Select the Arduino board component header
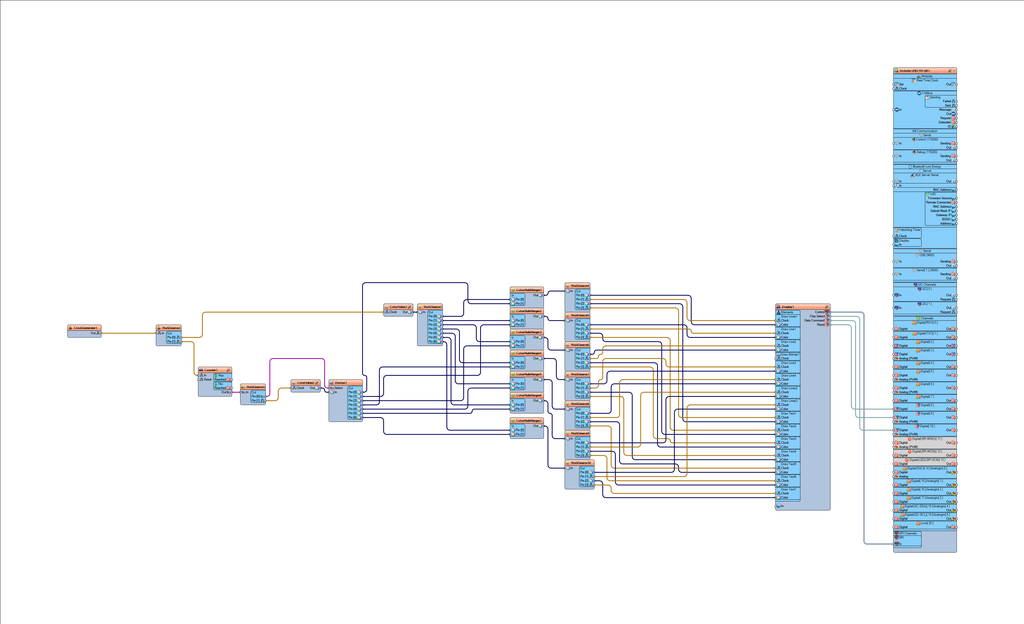1024x624 pixels. 925,70
